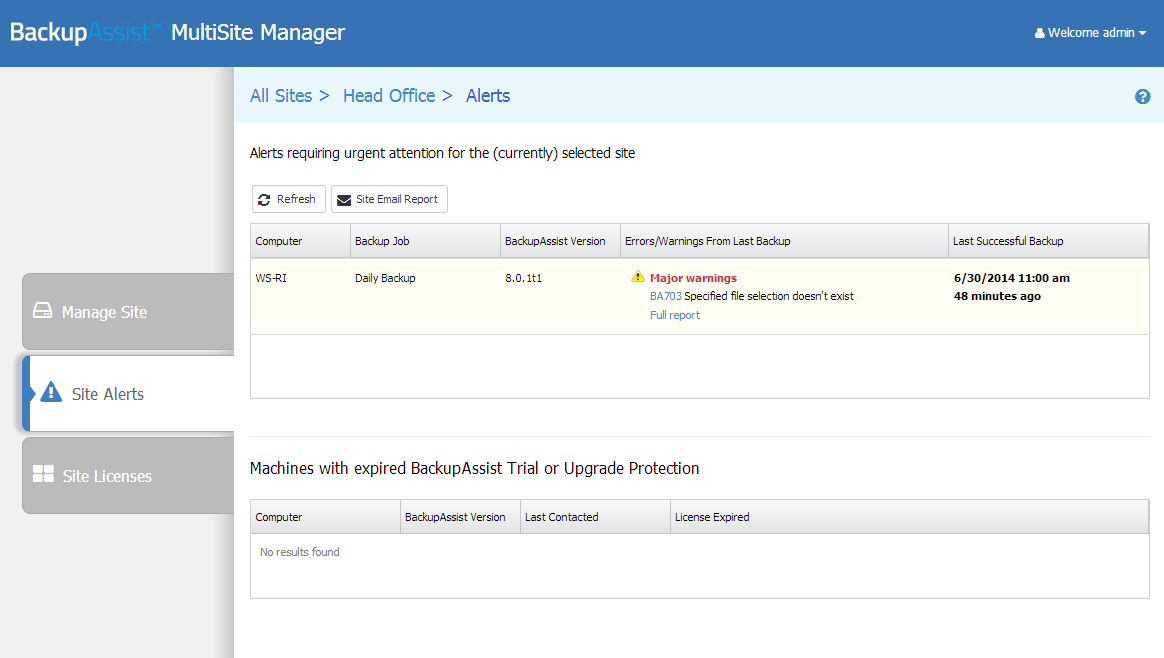The image size is (1164, 658).
Task: Select the Site Alerts tab
Action: point(128,394)
